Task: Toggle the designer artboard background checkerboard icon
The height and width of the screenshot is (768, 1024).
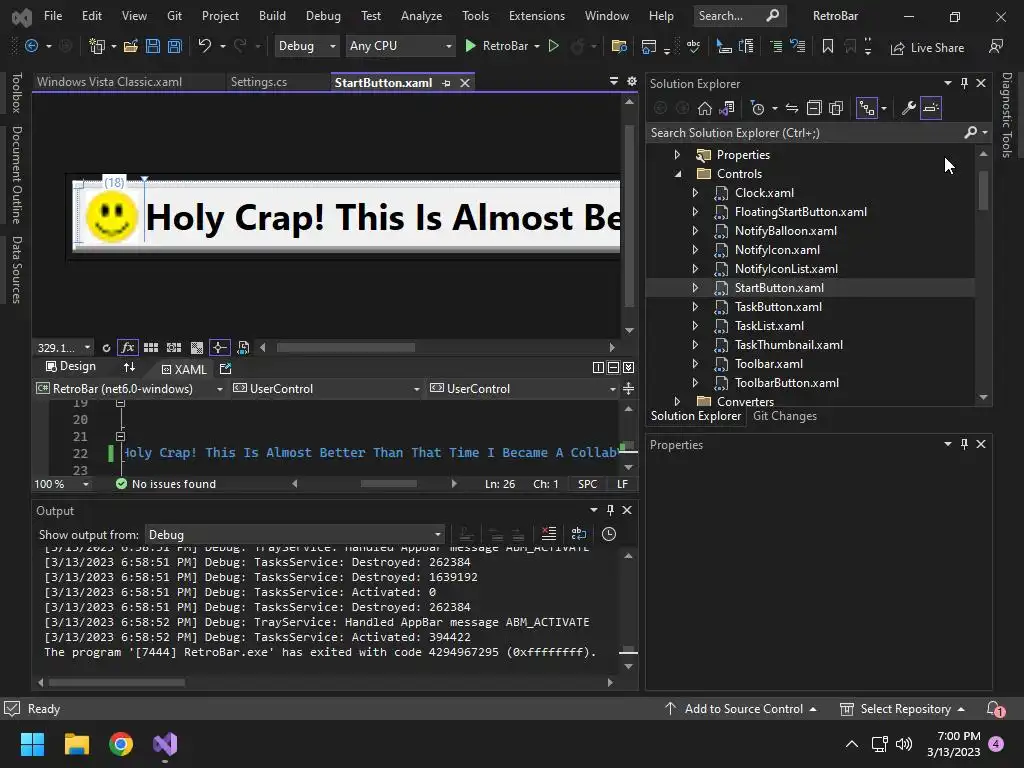Action: tap(197, 347)
